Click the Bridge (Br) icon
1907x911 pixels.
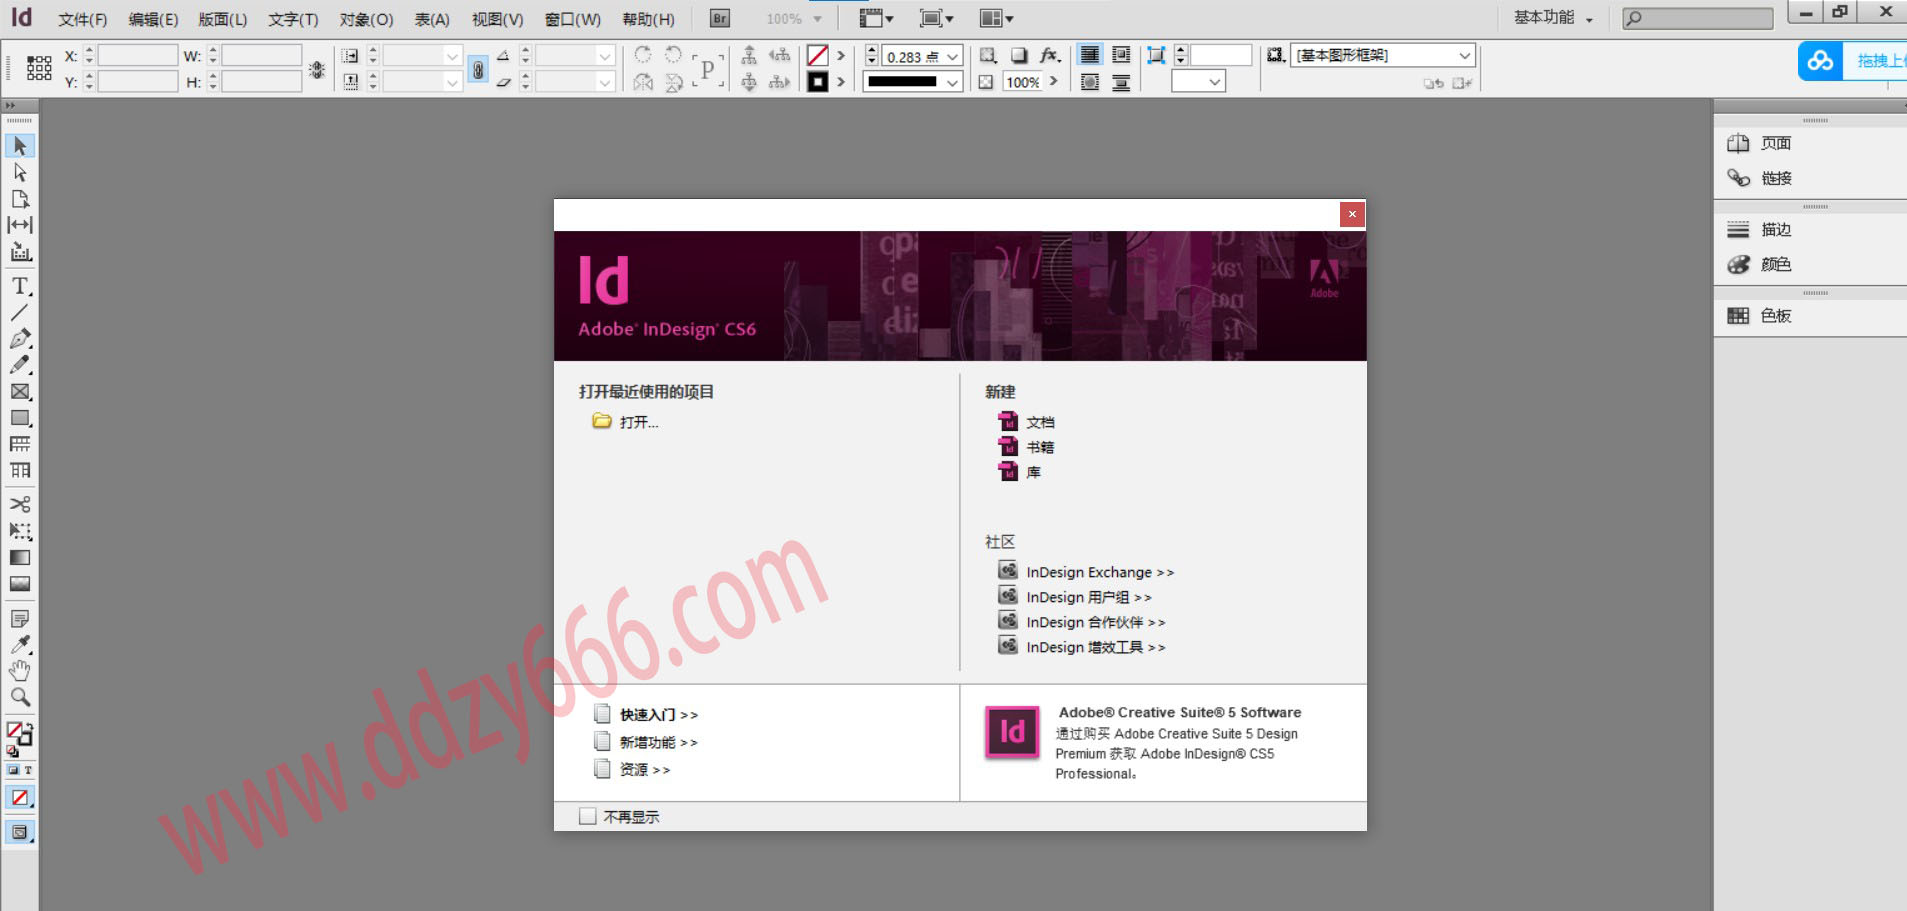[719, 18]
